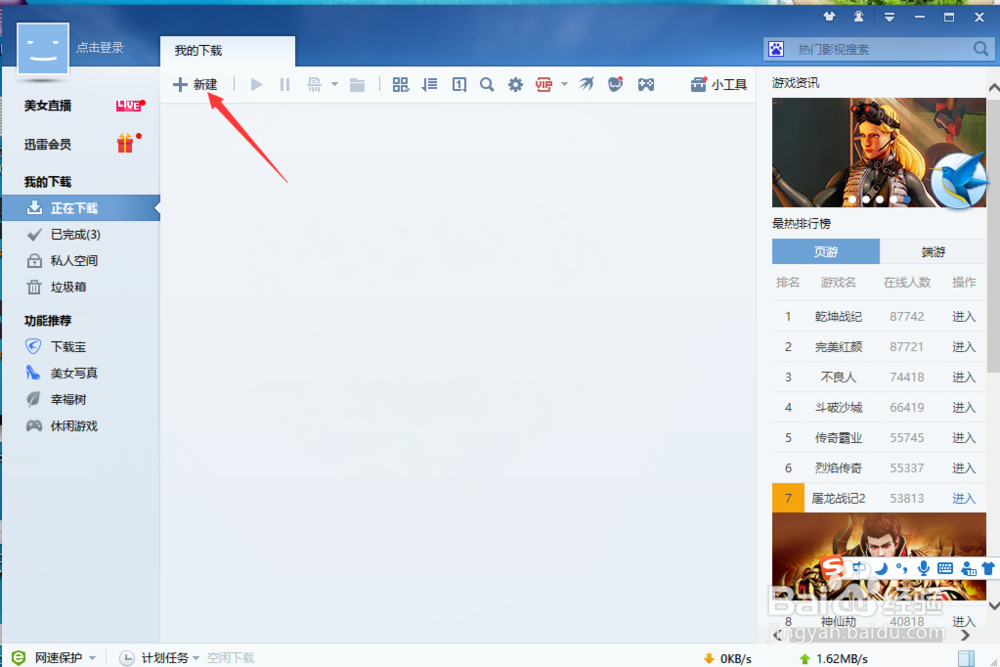This screenshot has height=667, width=1000.
Task: Click inside the 热门影视搜索 search box
Action: click(x=880, y=49)
